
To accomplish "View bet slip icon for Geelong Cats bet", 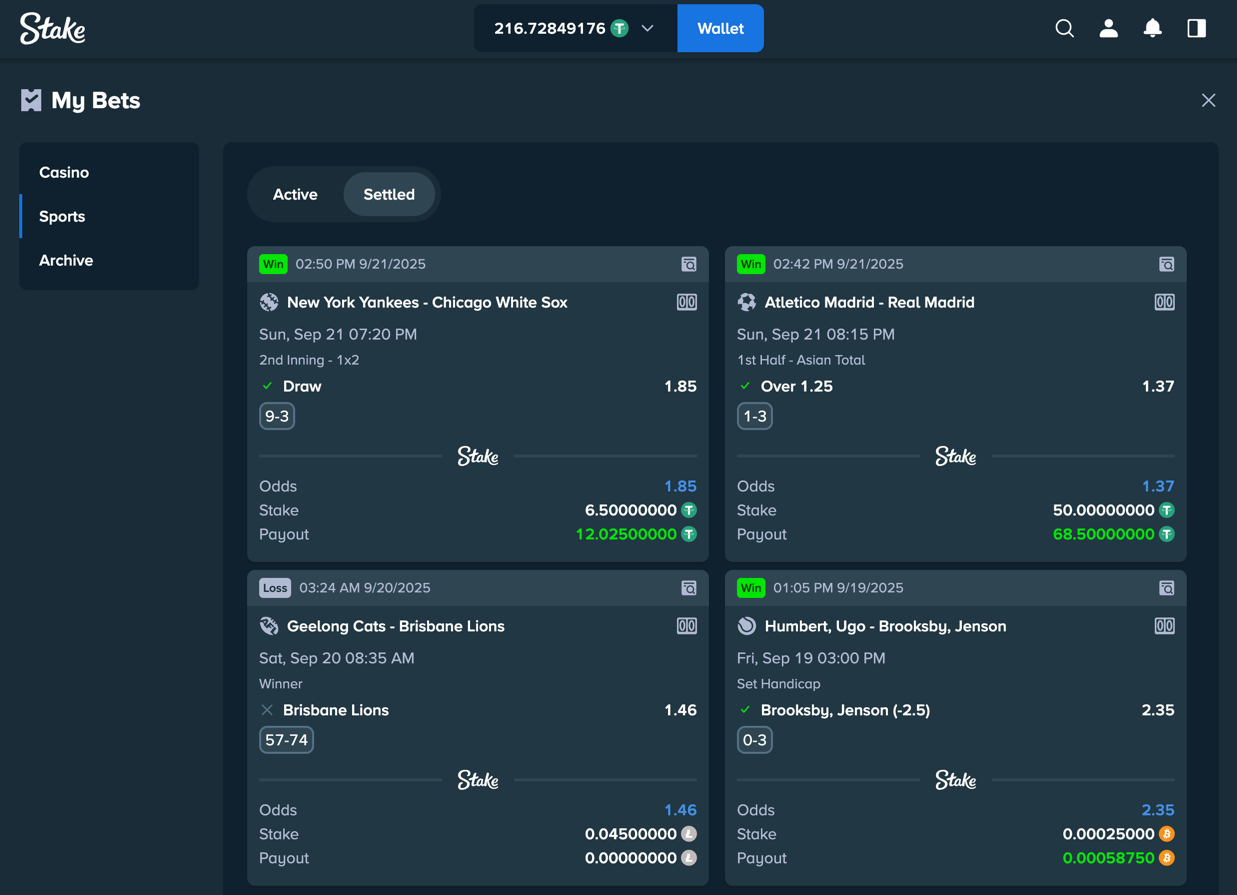I will [x=689, y=588].
